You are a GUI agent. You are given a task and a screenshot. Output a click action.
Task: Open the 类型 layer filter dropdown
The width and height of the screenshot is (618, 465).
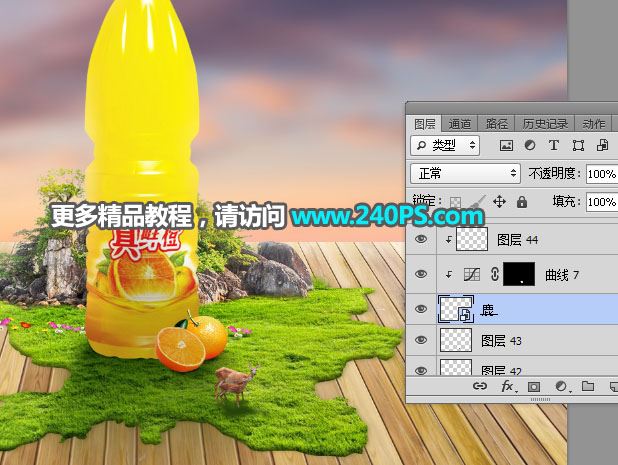pos(445,145)
